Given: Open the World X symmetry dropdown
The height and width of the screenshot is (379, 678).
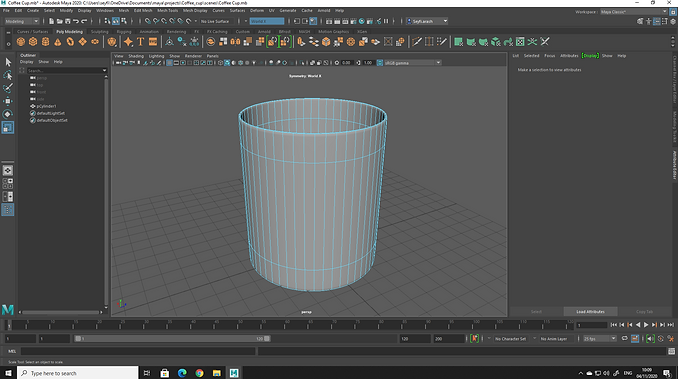Looking at the screenshot, I should tap(267, 21).
